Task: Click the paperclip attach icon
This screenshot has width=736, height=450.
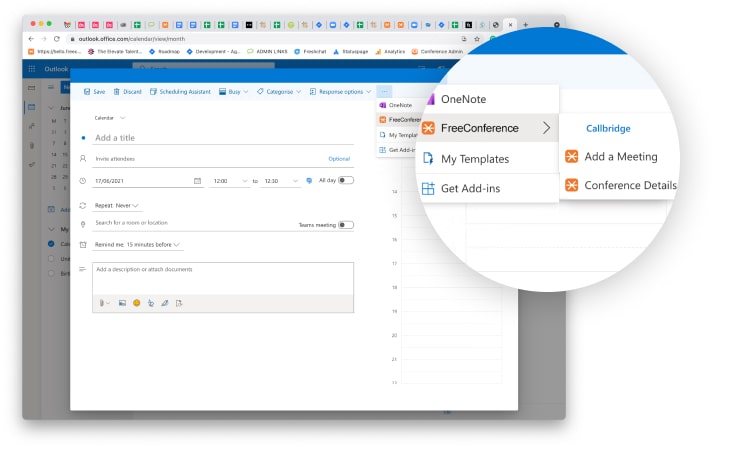Action: point(102,303)
